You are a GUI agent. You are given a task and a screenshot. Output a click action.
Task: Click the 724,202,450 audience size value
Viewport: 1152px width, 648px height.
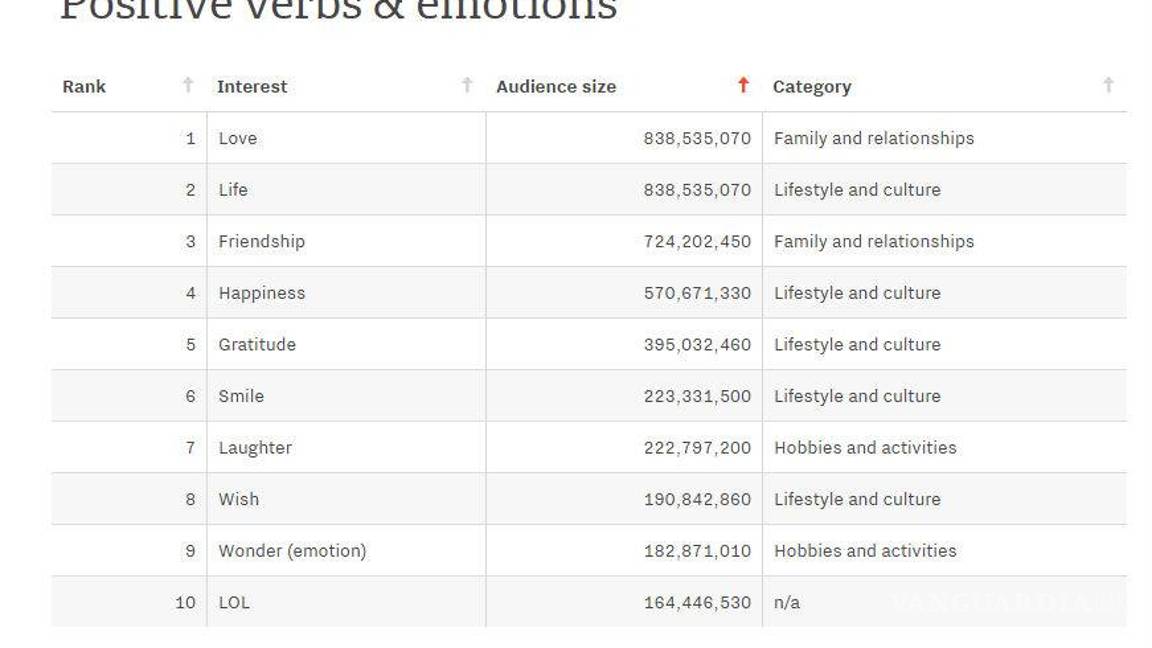697,241
